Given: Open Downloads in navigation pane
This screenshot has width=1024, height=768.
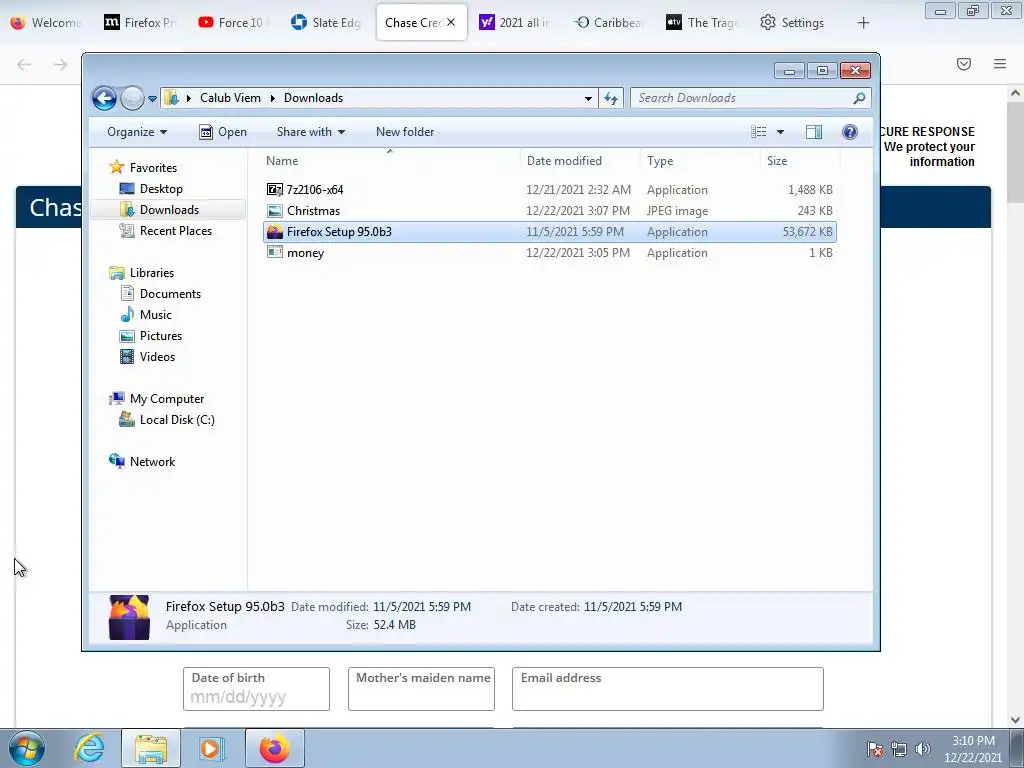Looking at the screenshot, I should click(x=169, y=210).
